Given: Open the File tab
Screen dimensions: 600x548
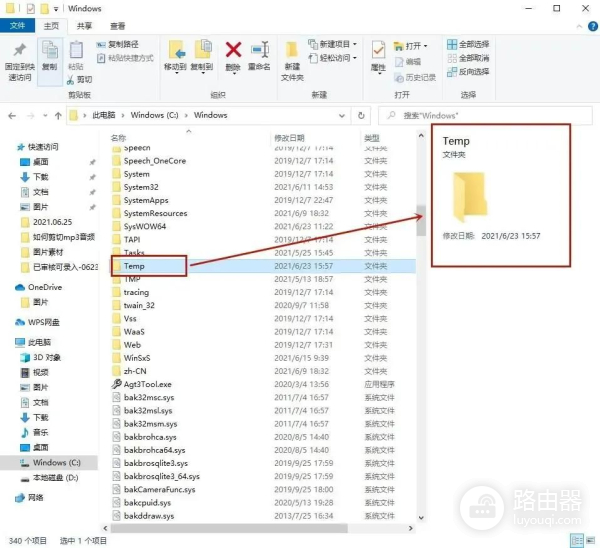Looking at the screenshot, I should [x=18, y=26].
